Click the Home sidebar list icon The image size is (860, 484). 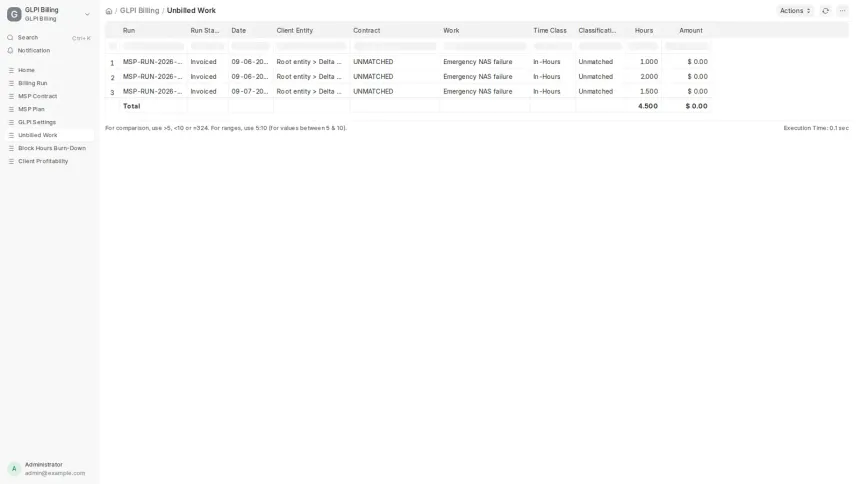pyautogui.click(x=11, y=70)
